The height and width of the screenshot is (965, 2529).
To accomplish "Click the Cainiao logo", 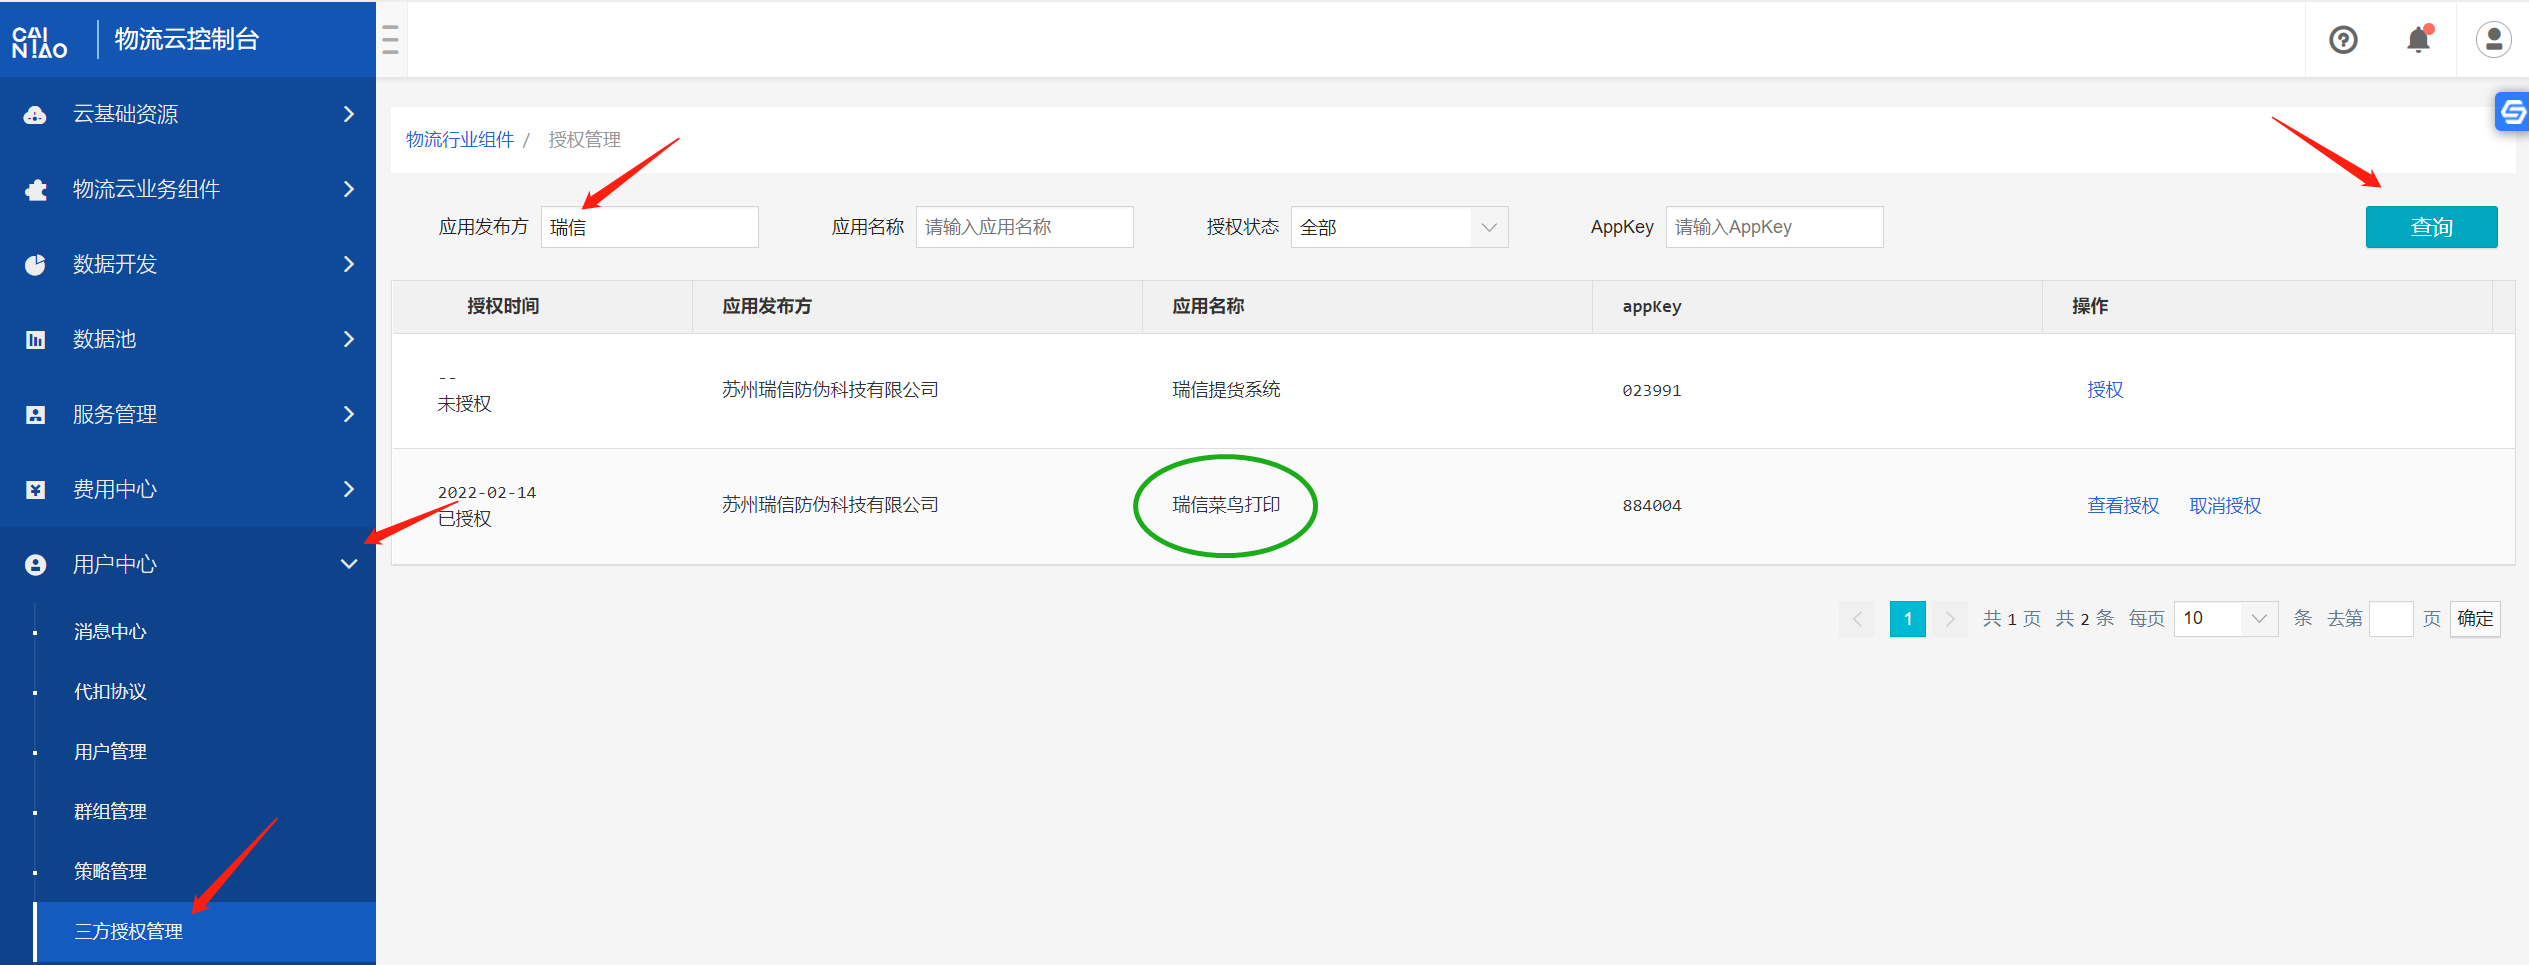I will point(40,41).
